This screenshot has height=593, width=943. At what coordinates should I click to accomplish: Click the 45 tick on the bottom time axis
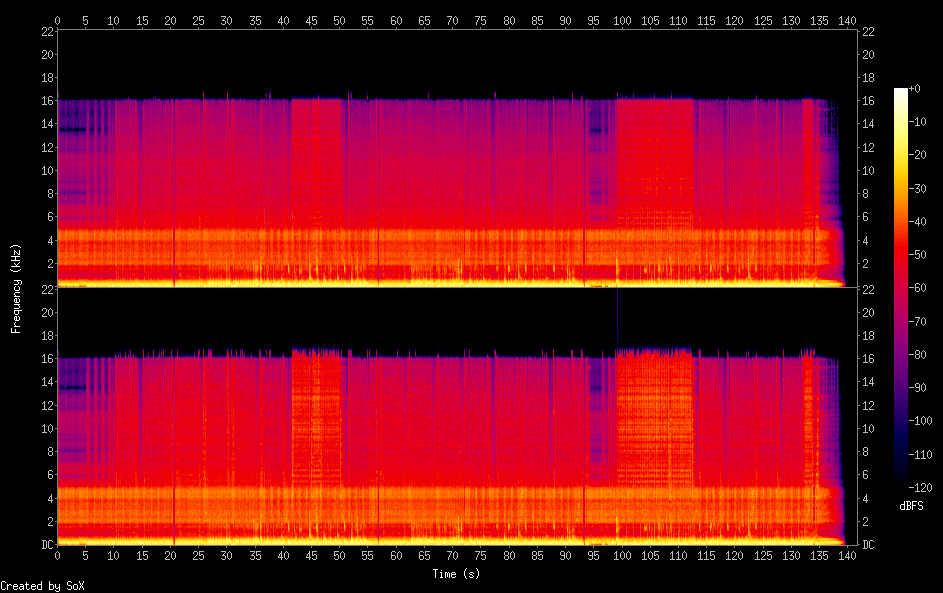click(312, 556)
